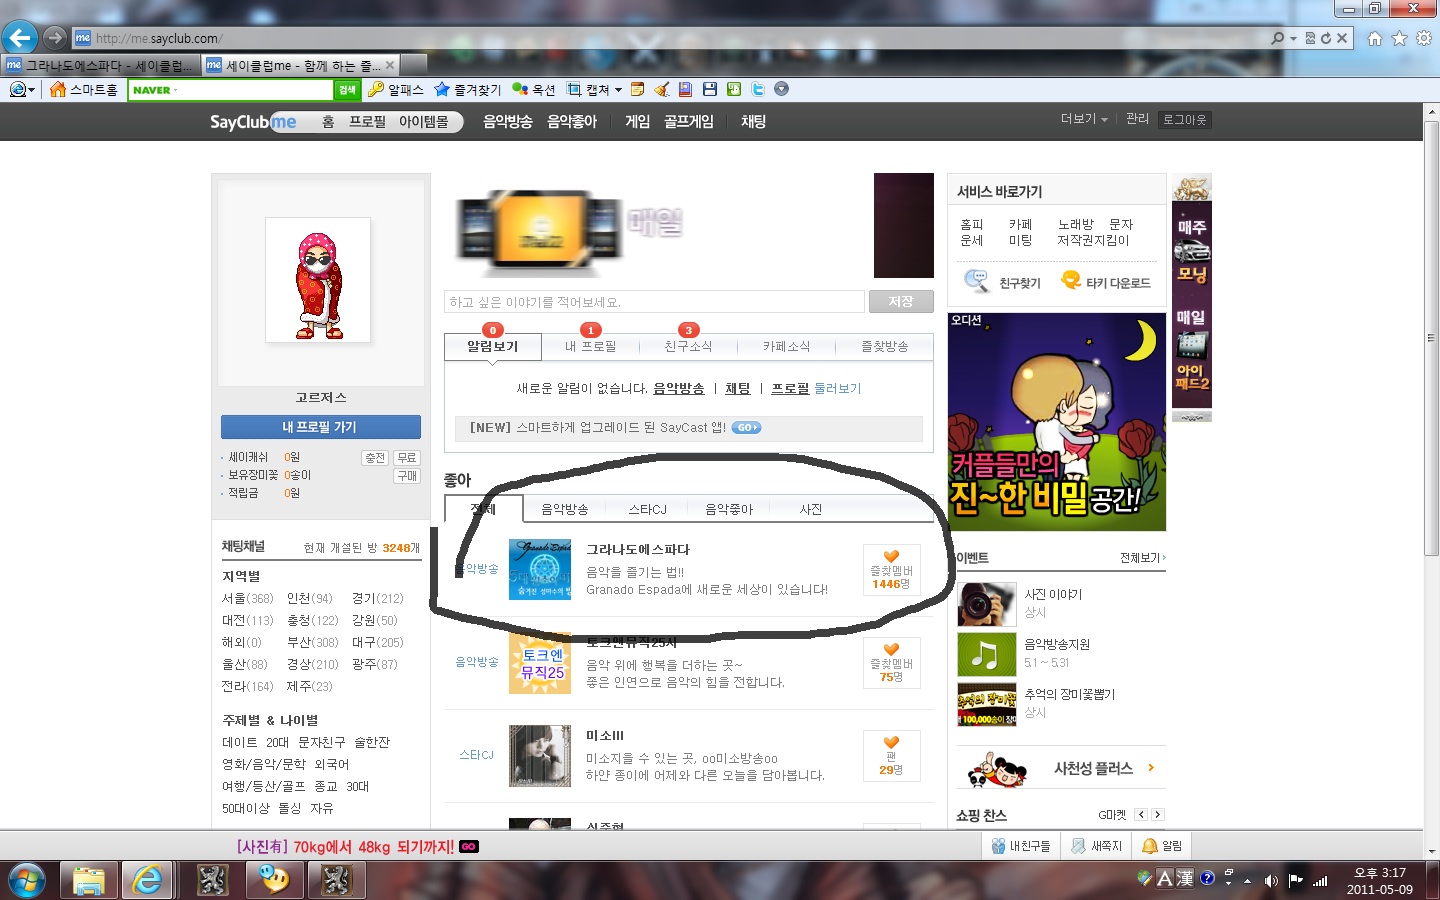This screenshot has width=1440, height=900.
Task: Open the Windows Start button
Action: 27,880
